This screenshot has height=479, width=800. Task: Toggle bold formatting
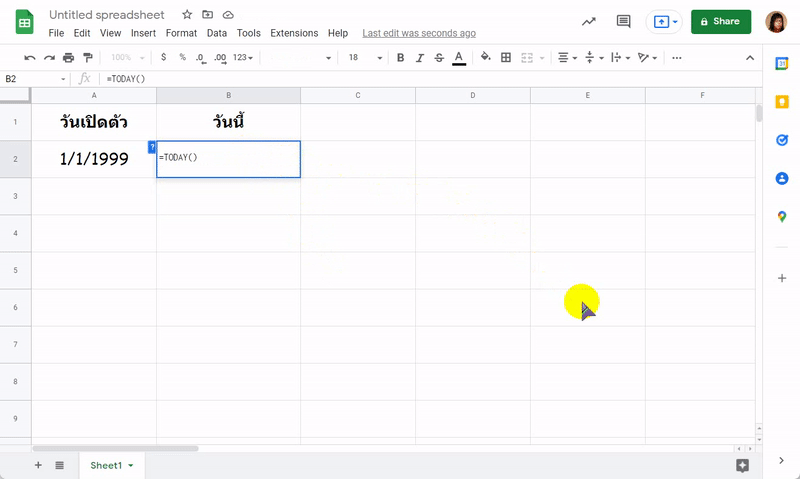pyautogui.click(x=401, y=58)
